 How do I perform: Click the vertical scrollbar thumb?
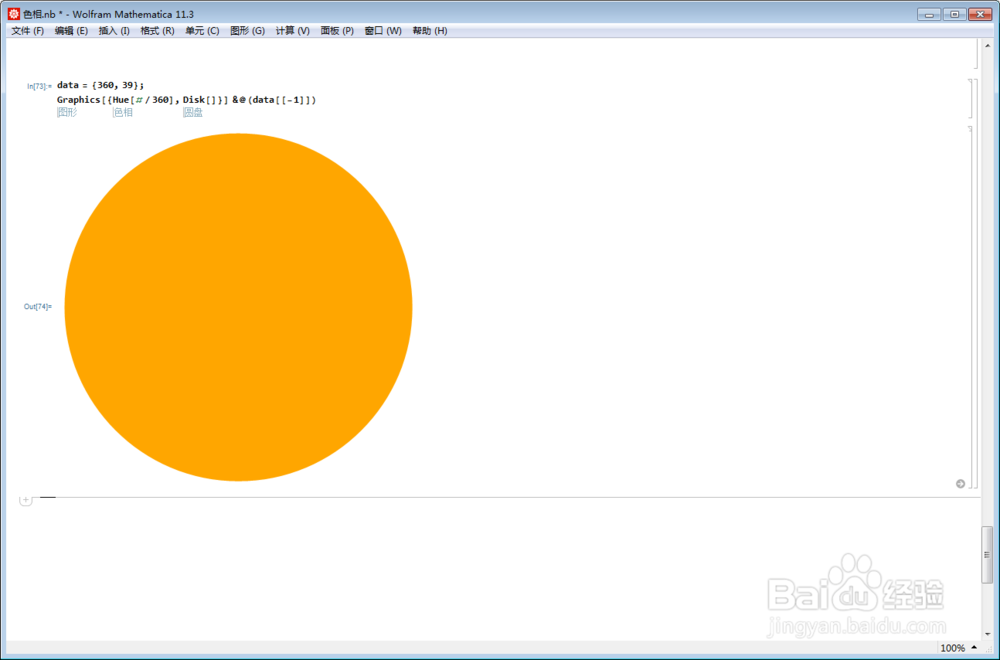click(x=987, y=554)
